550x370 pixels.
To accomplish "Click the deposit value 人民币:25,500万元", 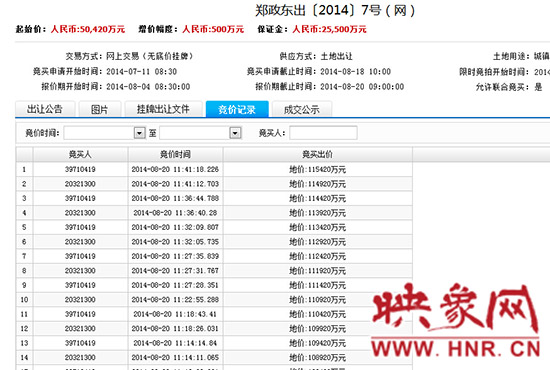I will pos(329,29).
